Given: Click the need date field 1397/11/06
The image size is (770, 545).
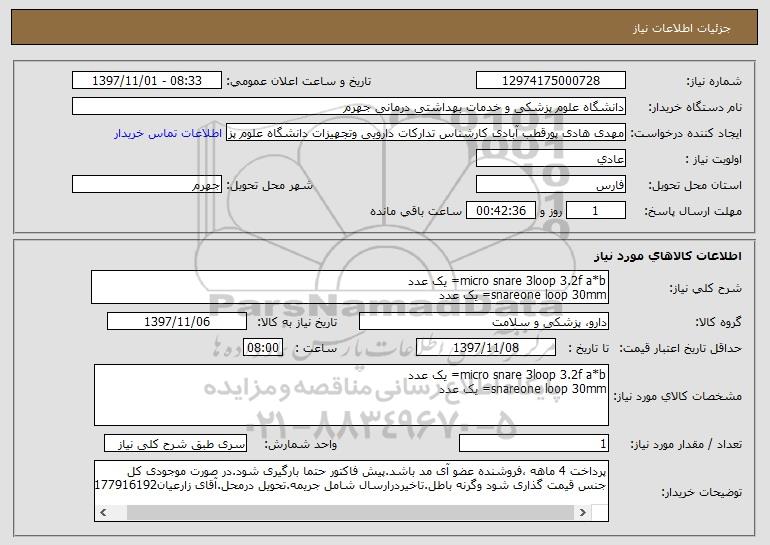Looking at the screenshot, I should click(x=177, y=322).
